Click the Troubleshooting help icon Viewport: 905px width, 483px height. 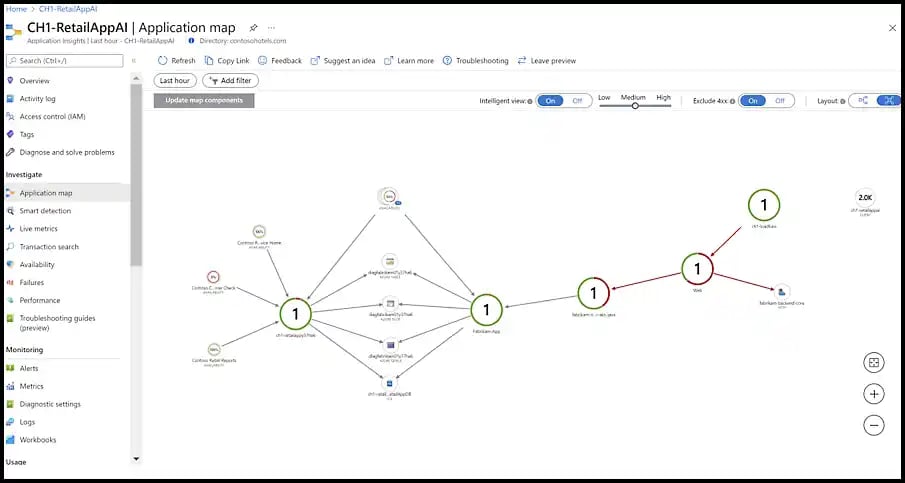click(x=447, y=61)
